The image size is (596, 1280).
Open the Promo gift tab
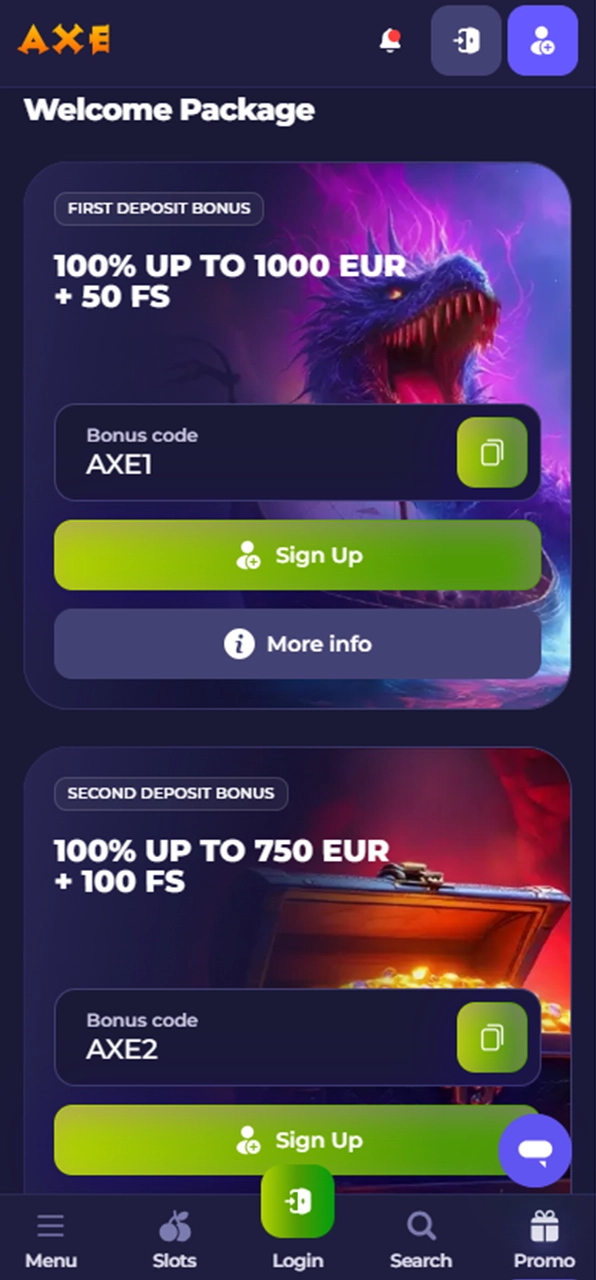pos(545,1240)
